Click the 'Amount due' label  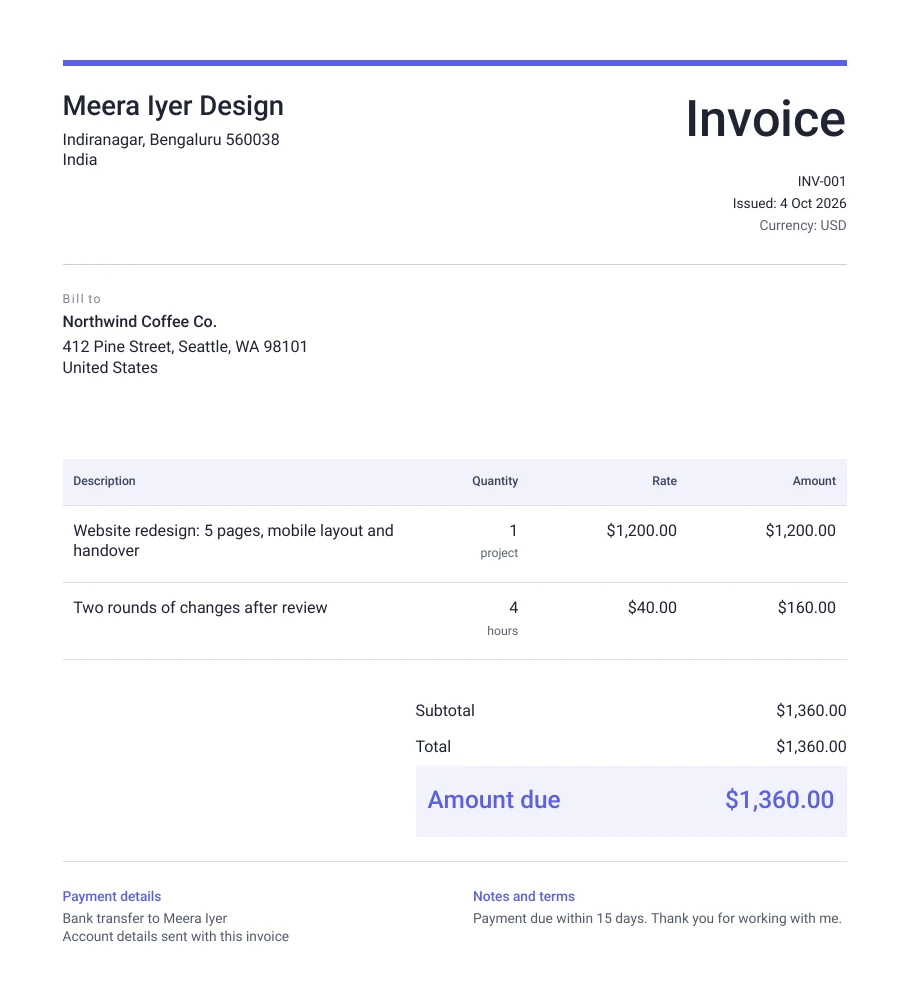494,800
